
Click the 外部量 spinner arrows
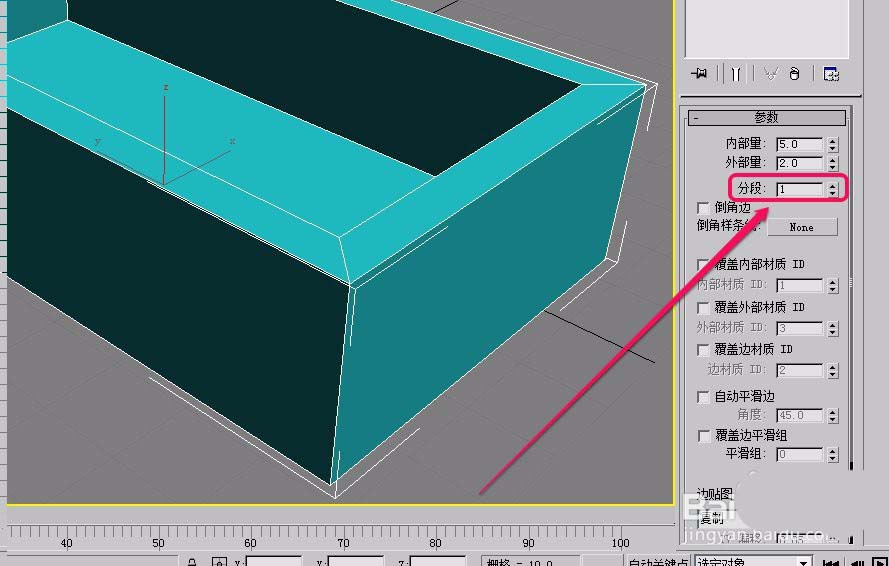click(832, 163)
